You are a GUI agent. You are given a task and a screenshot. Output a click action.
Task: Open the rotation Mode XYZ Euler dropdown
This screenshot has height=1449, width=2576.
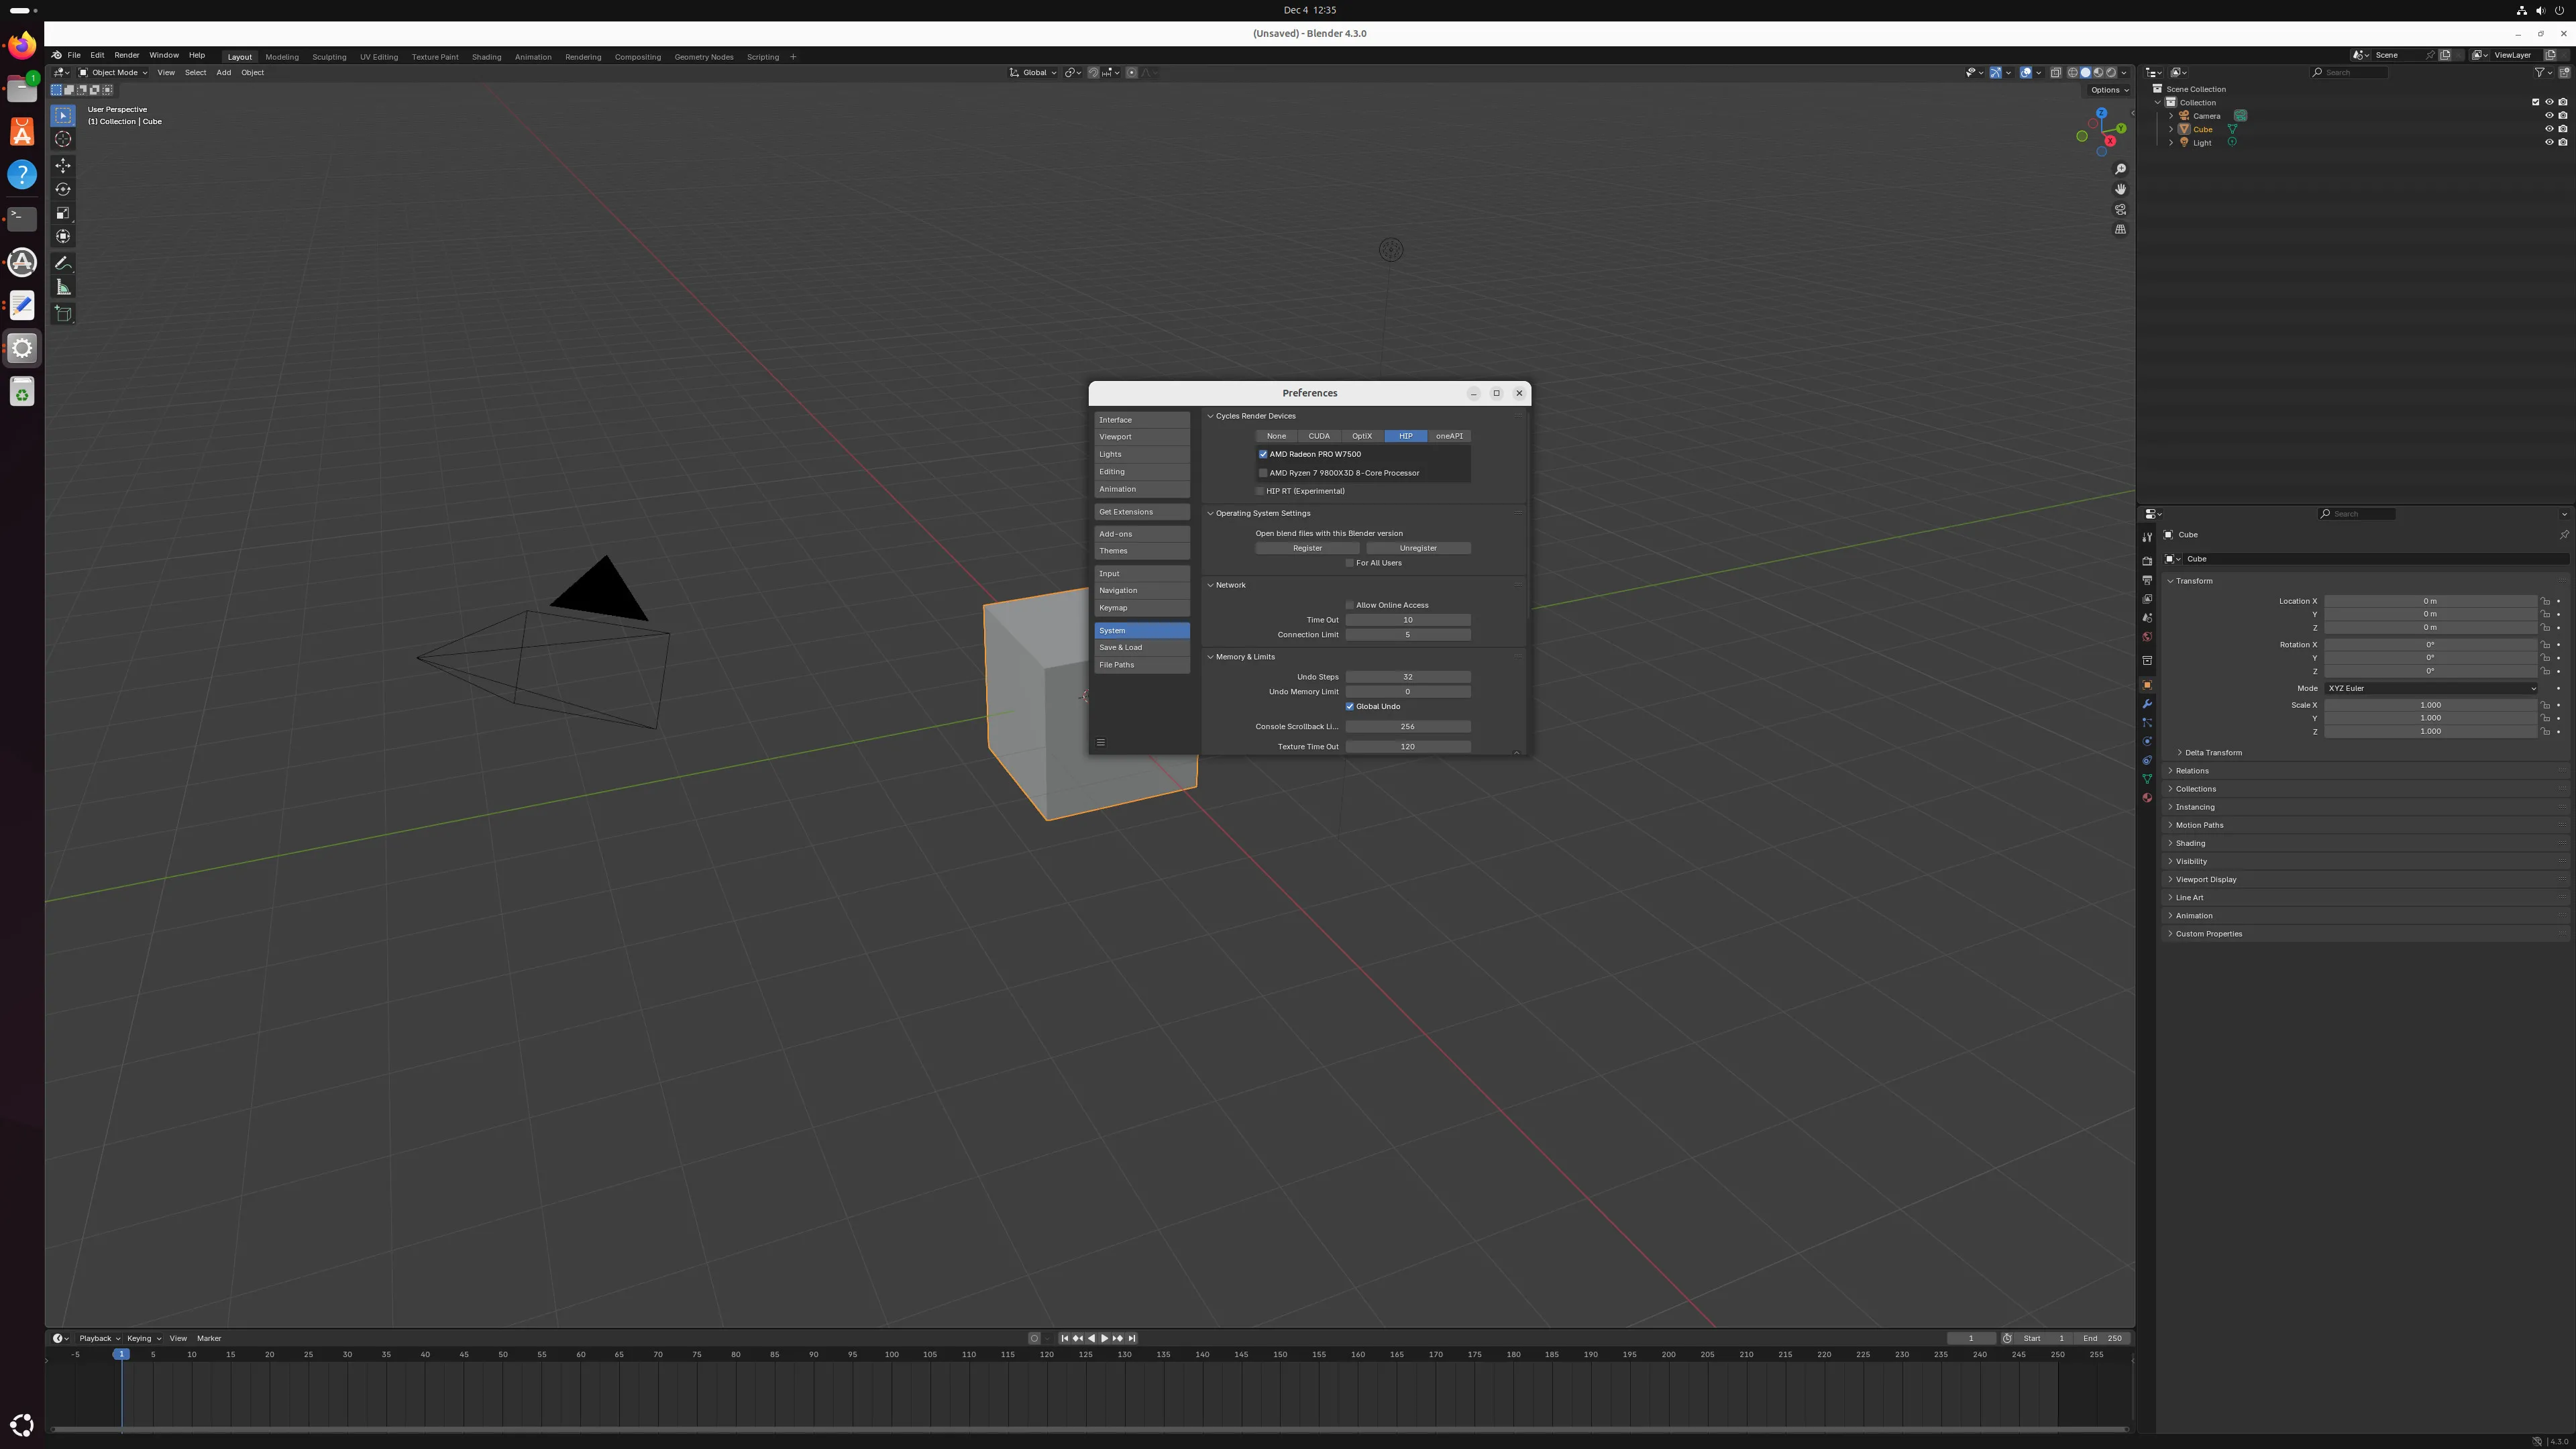[2431, 688]
